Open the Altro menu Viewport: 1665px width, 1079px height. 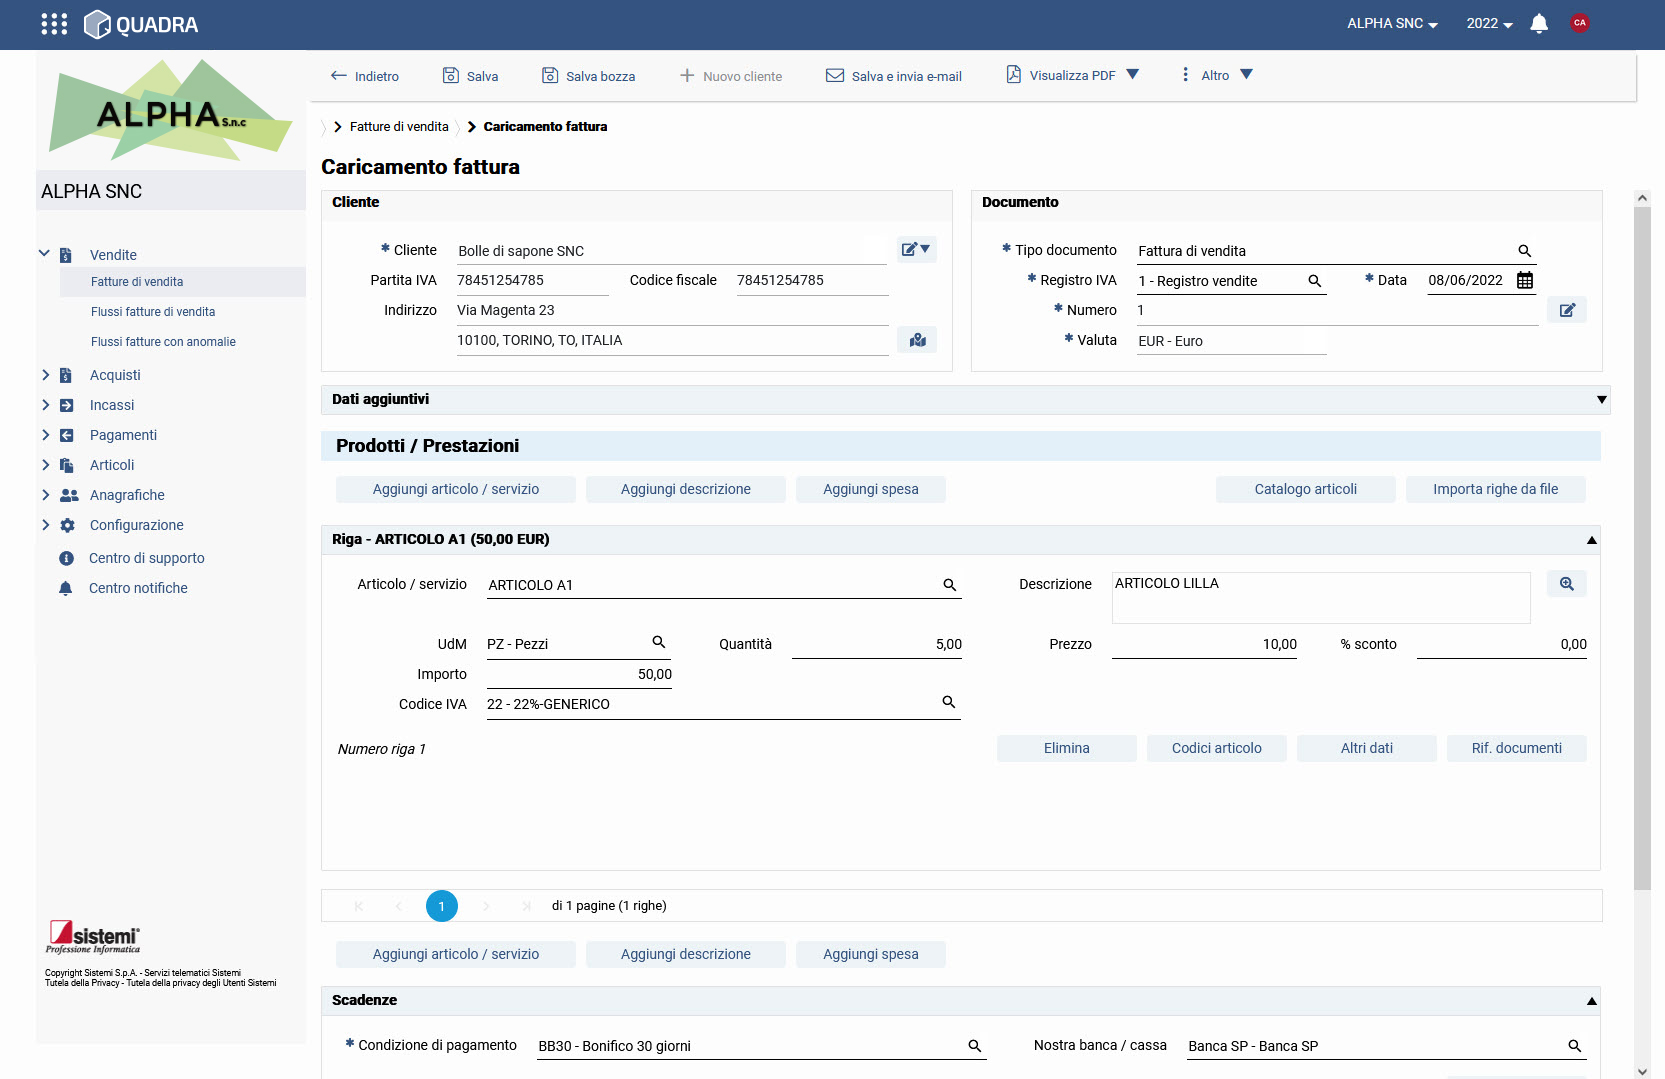(x=1215, y=75)
